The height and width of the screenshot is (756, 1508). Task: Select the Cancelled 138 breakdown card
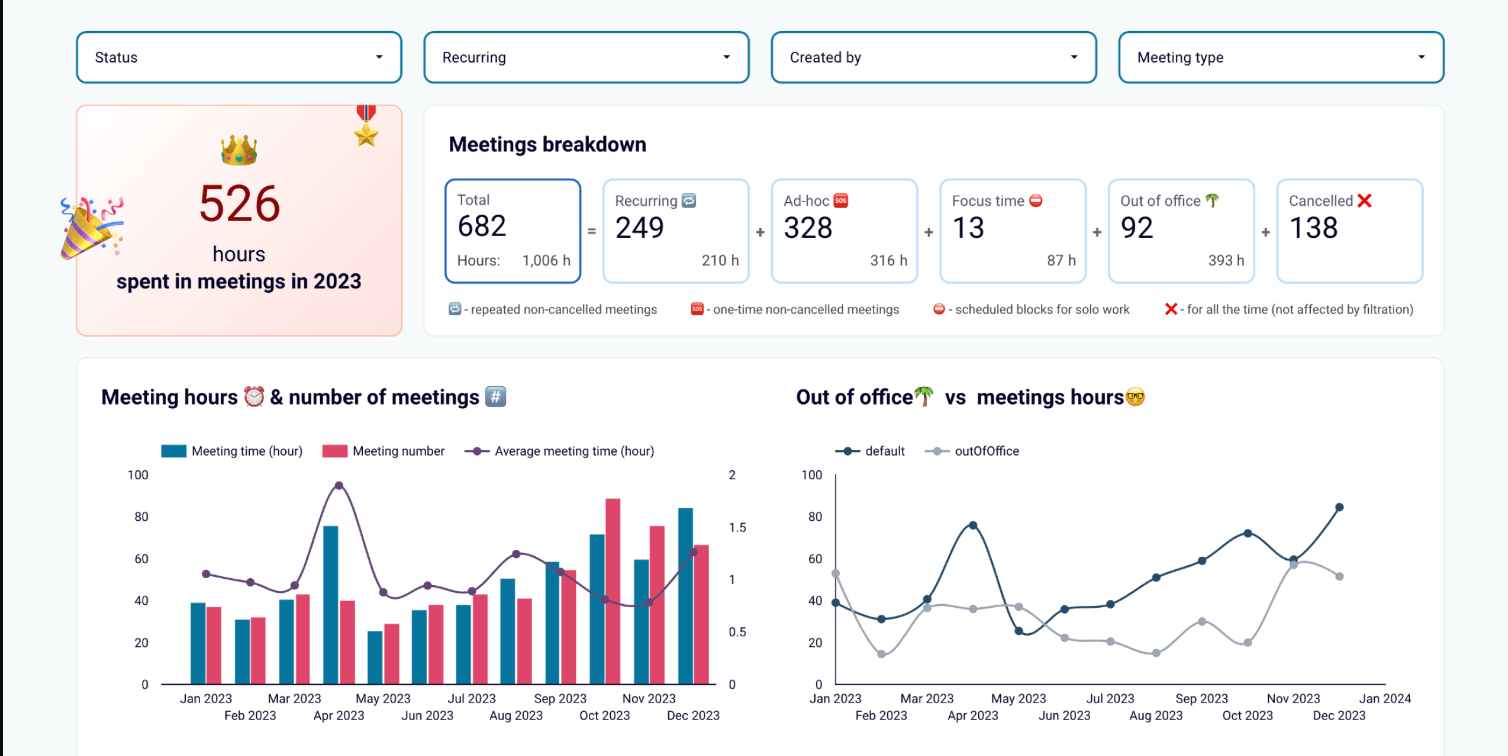click(1349, 230)
